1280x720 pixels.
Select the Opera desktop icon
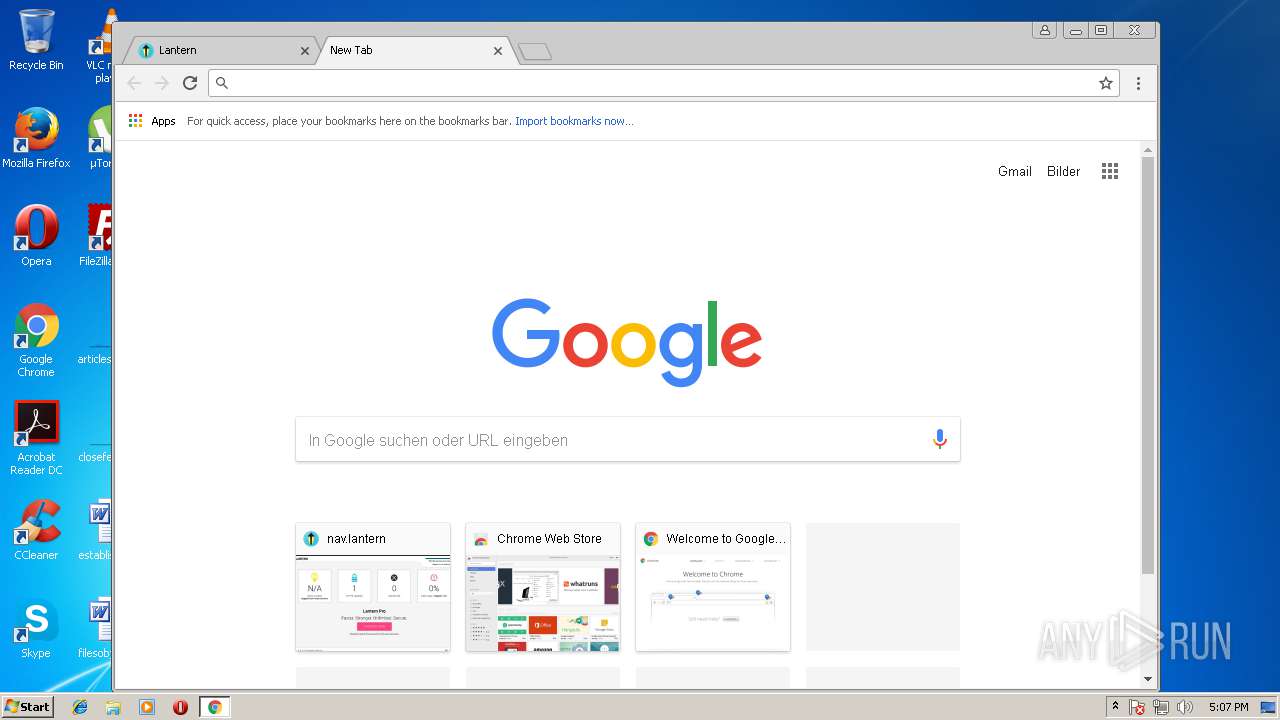(36, 236)
